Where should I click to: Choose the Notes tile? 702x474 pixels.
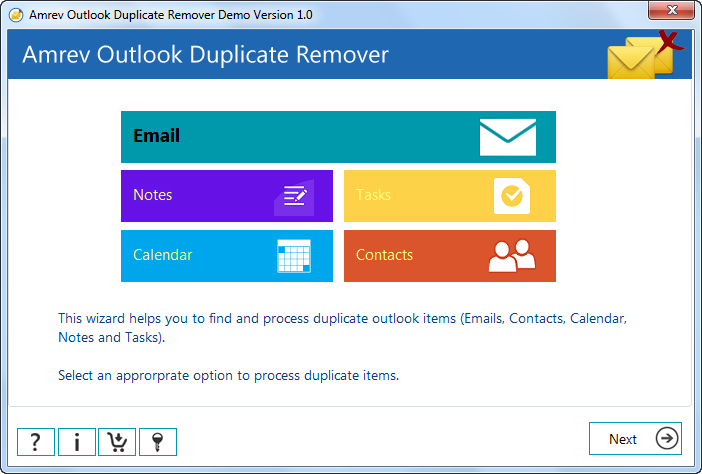click(x=227, y=196)
